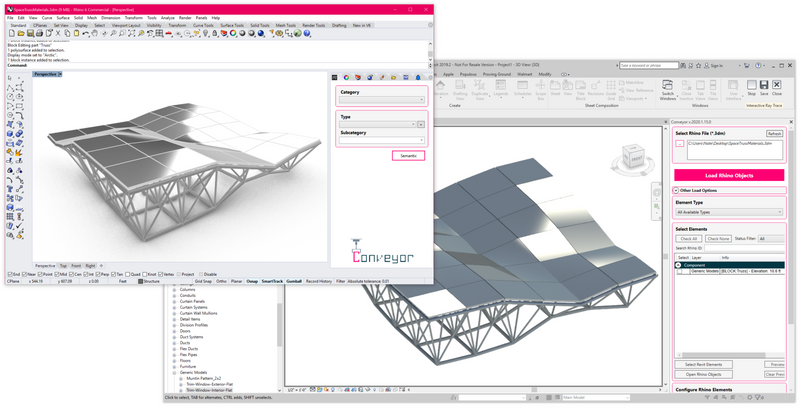Click the padlock Lock icon in Rhino toolbar
The image size is (800, 408).
[x=215, y=33]
